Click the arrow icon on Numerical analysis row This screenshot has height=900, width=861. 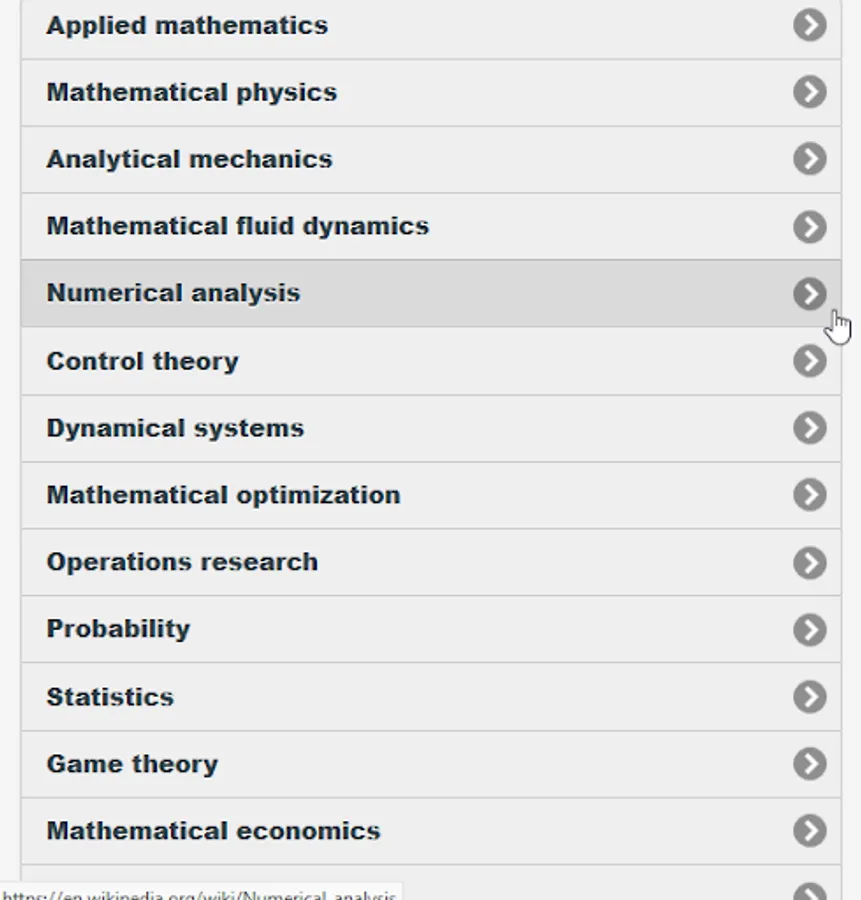pos(810,293)
